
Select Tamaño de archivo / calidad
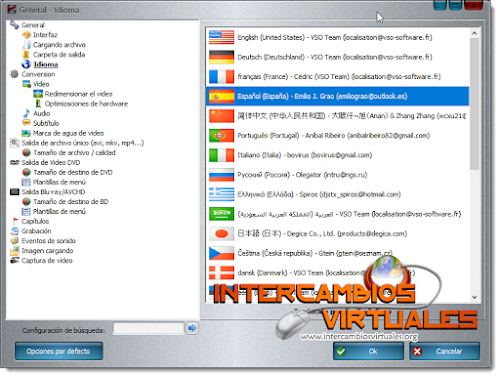coord(74,153)
